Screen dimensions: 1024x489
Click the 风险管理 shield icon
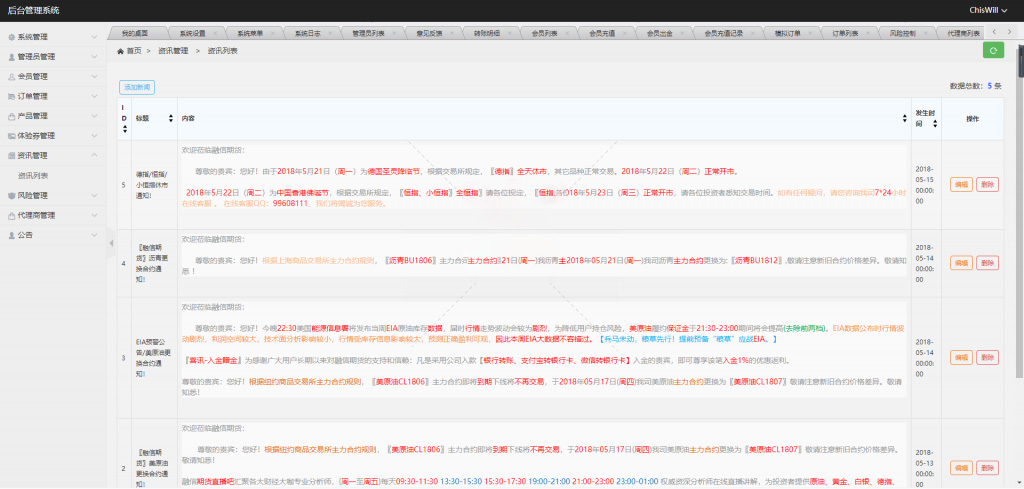(x=11, y=195)
